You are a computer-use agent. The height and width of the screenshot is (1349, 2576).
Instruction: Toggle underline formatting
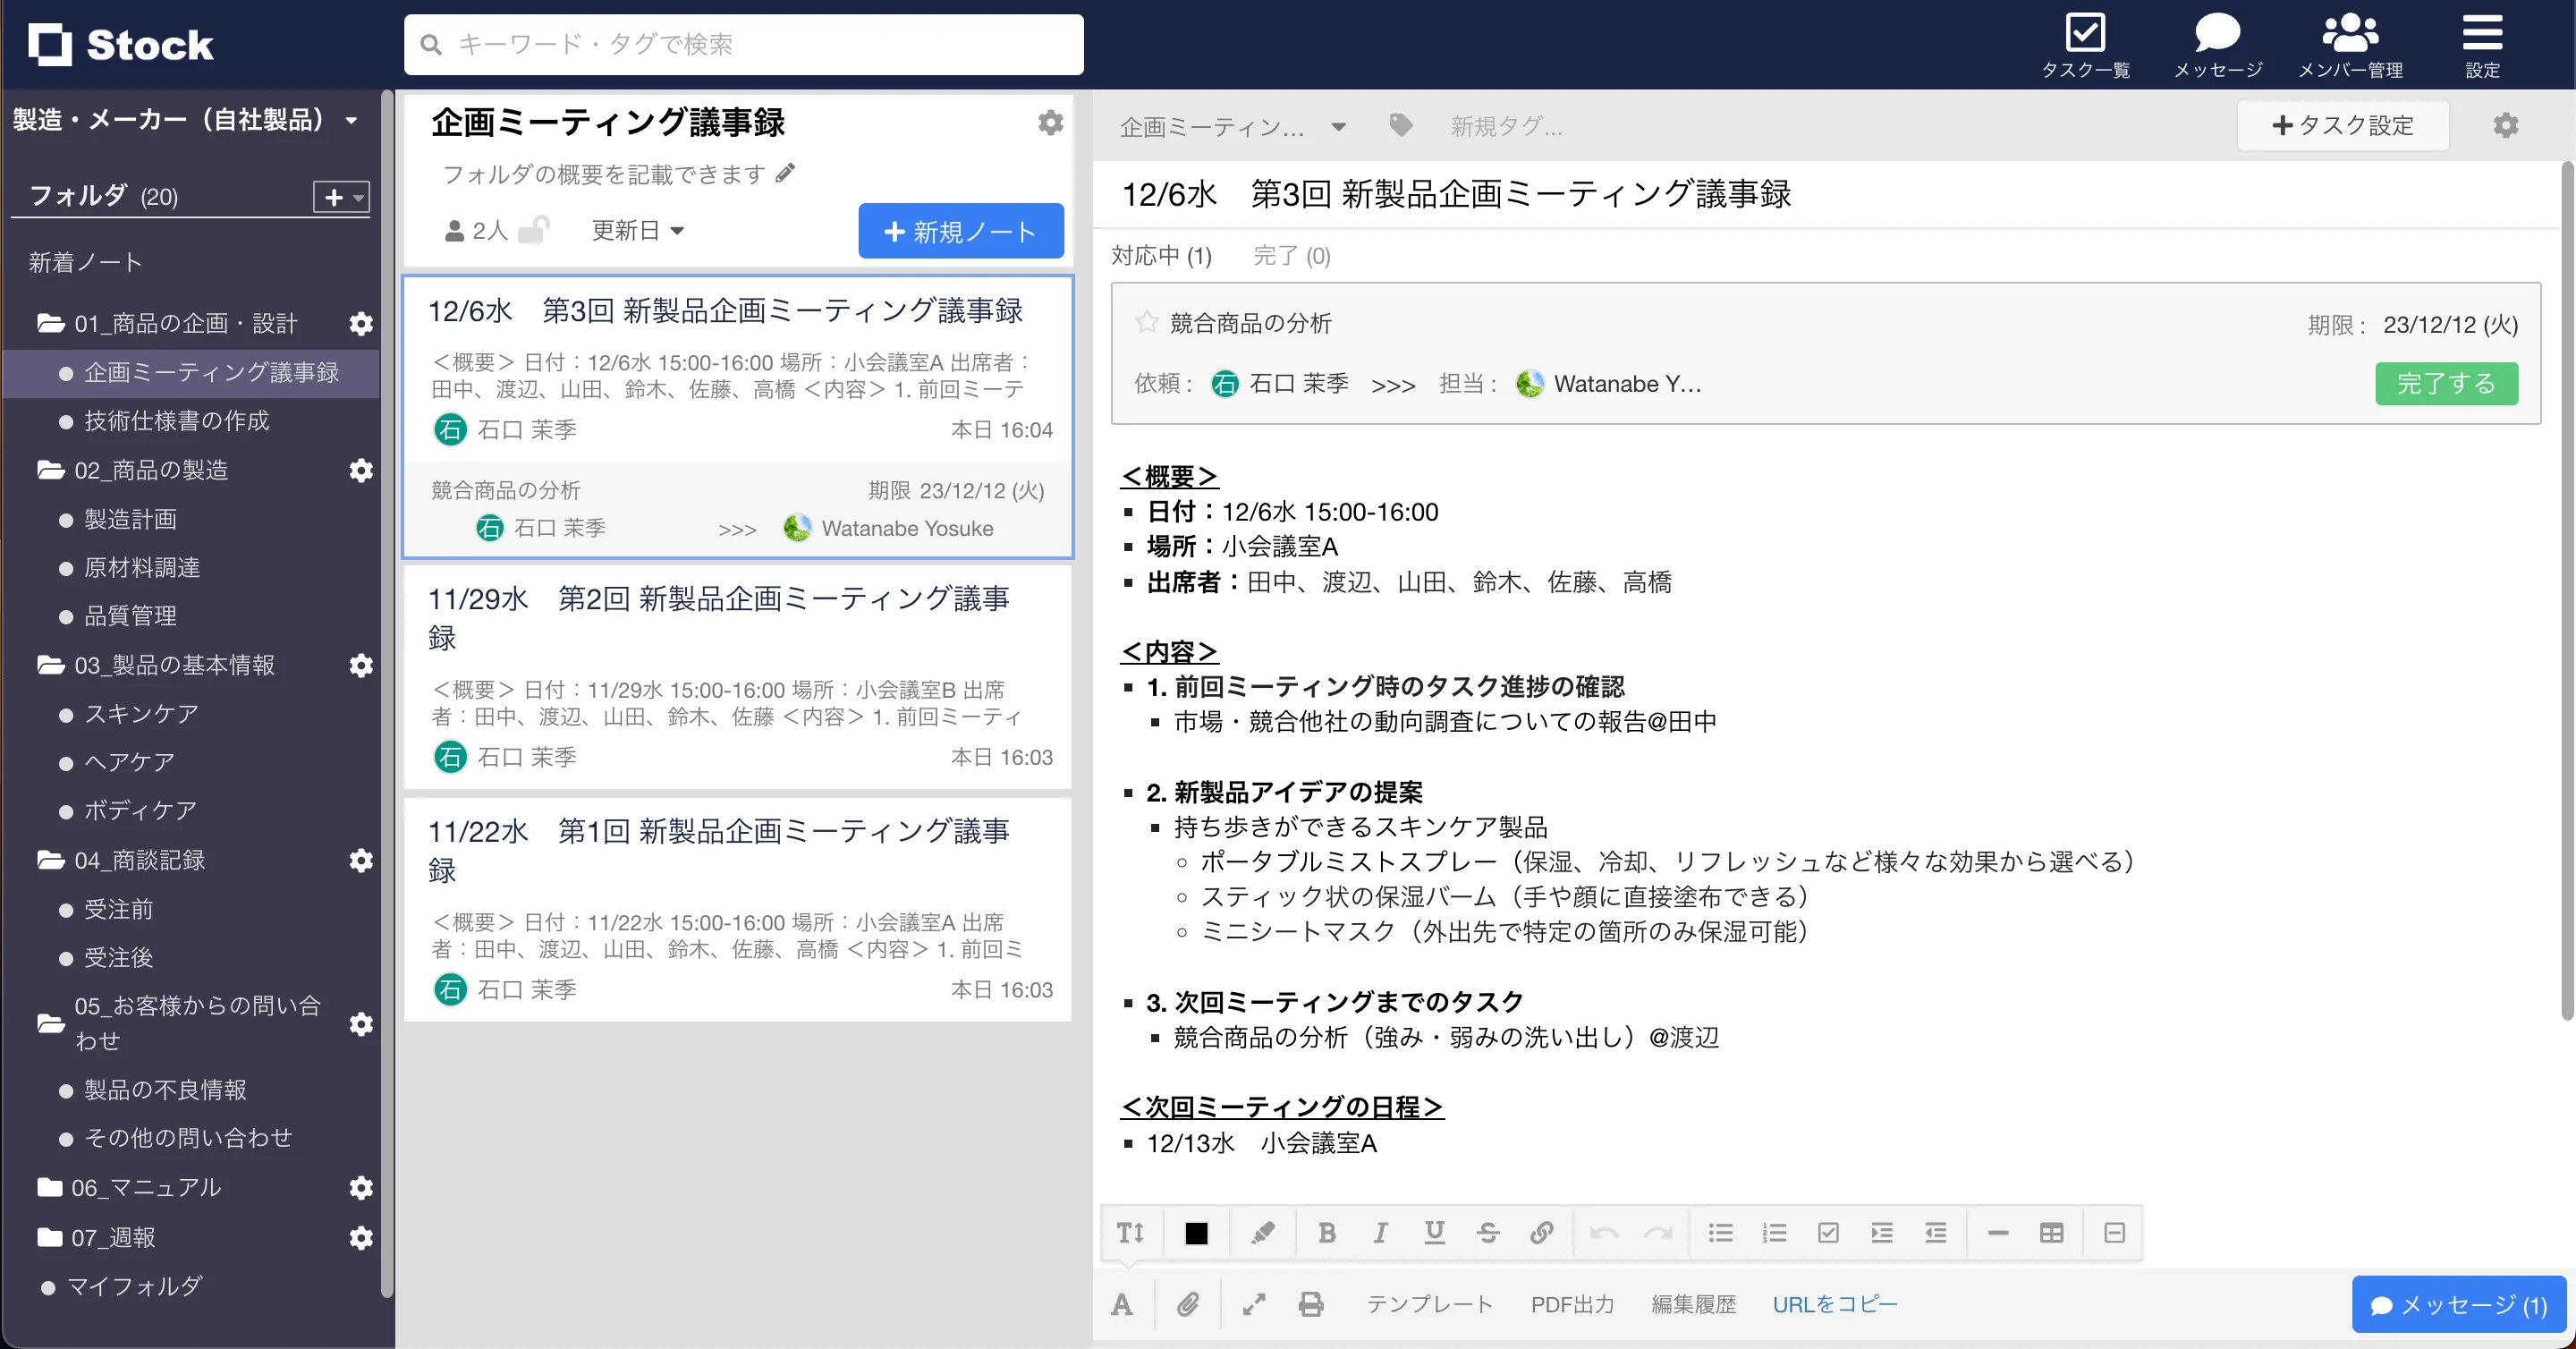[x=1435, y=1233]
